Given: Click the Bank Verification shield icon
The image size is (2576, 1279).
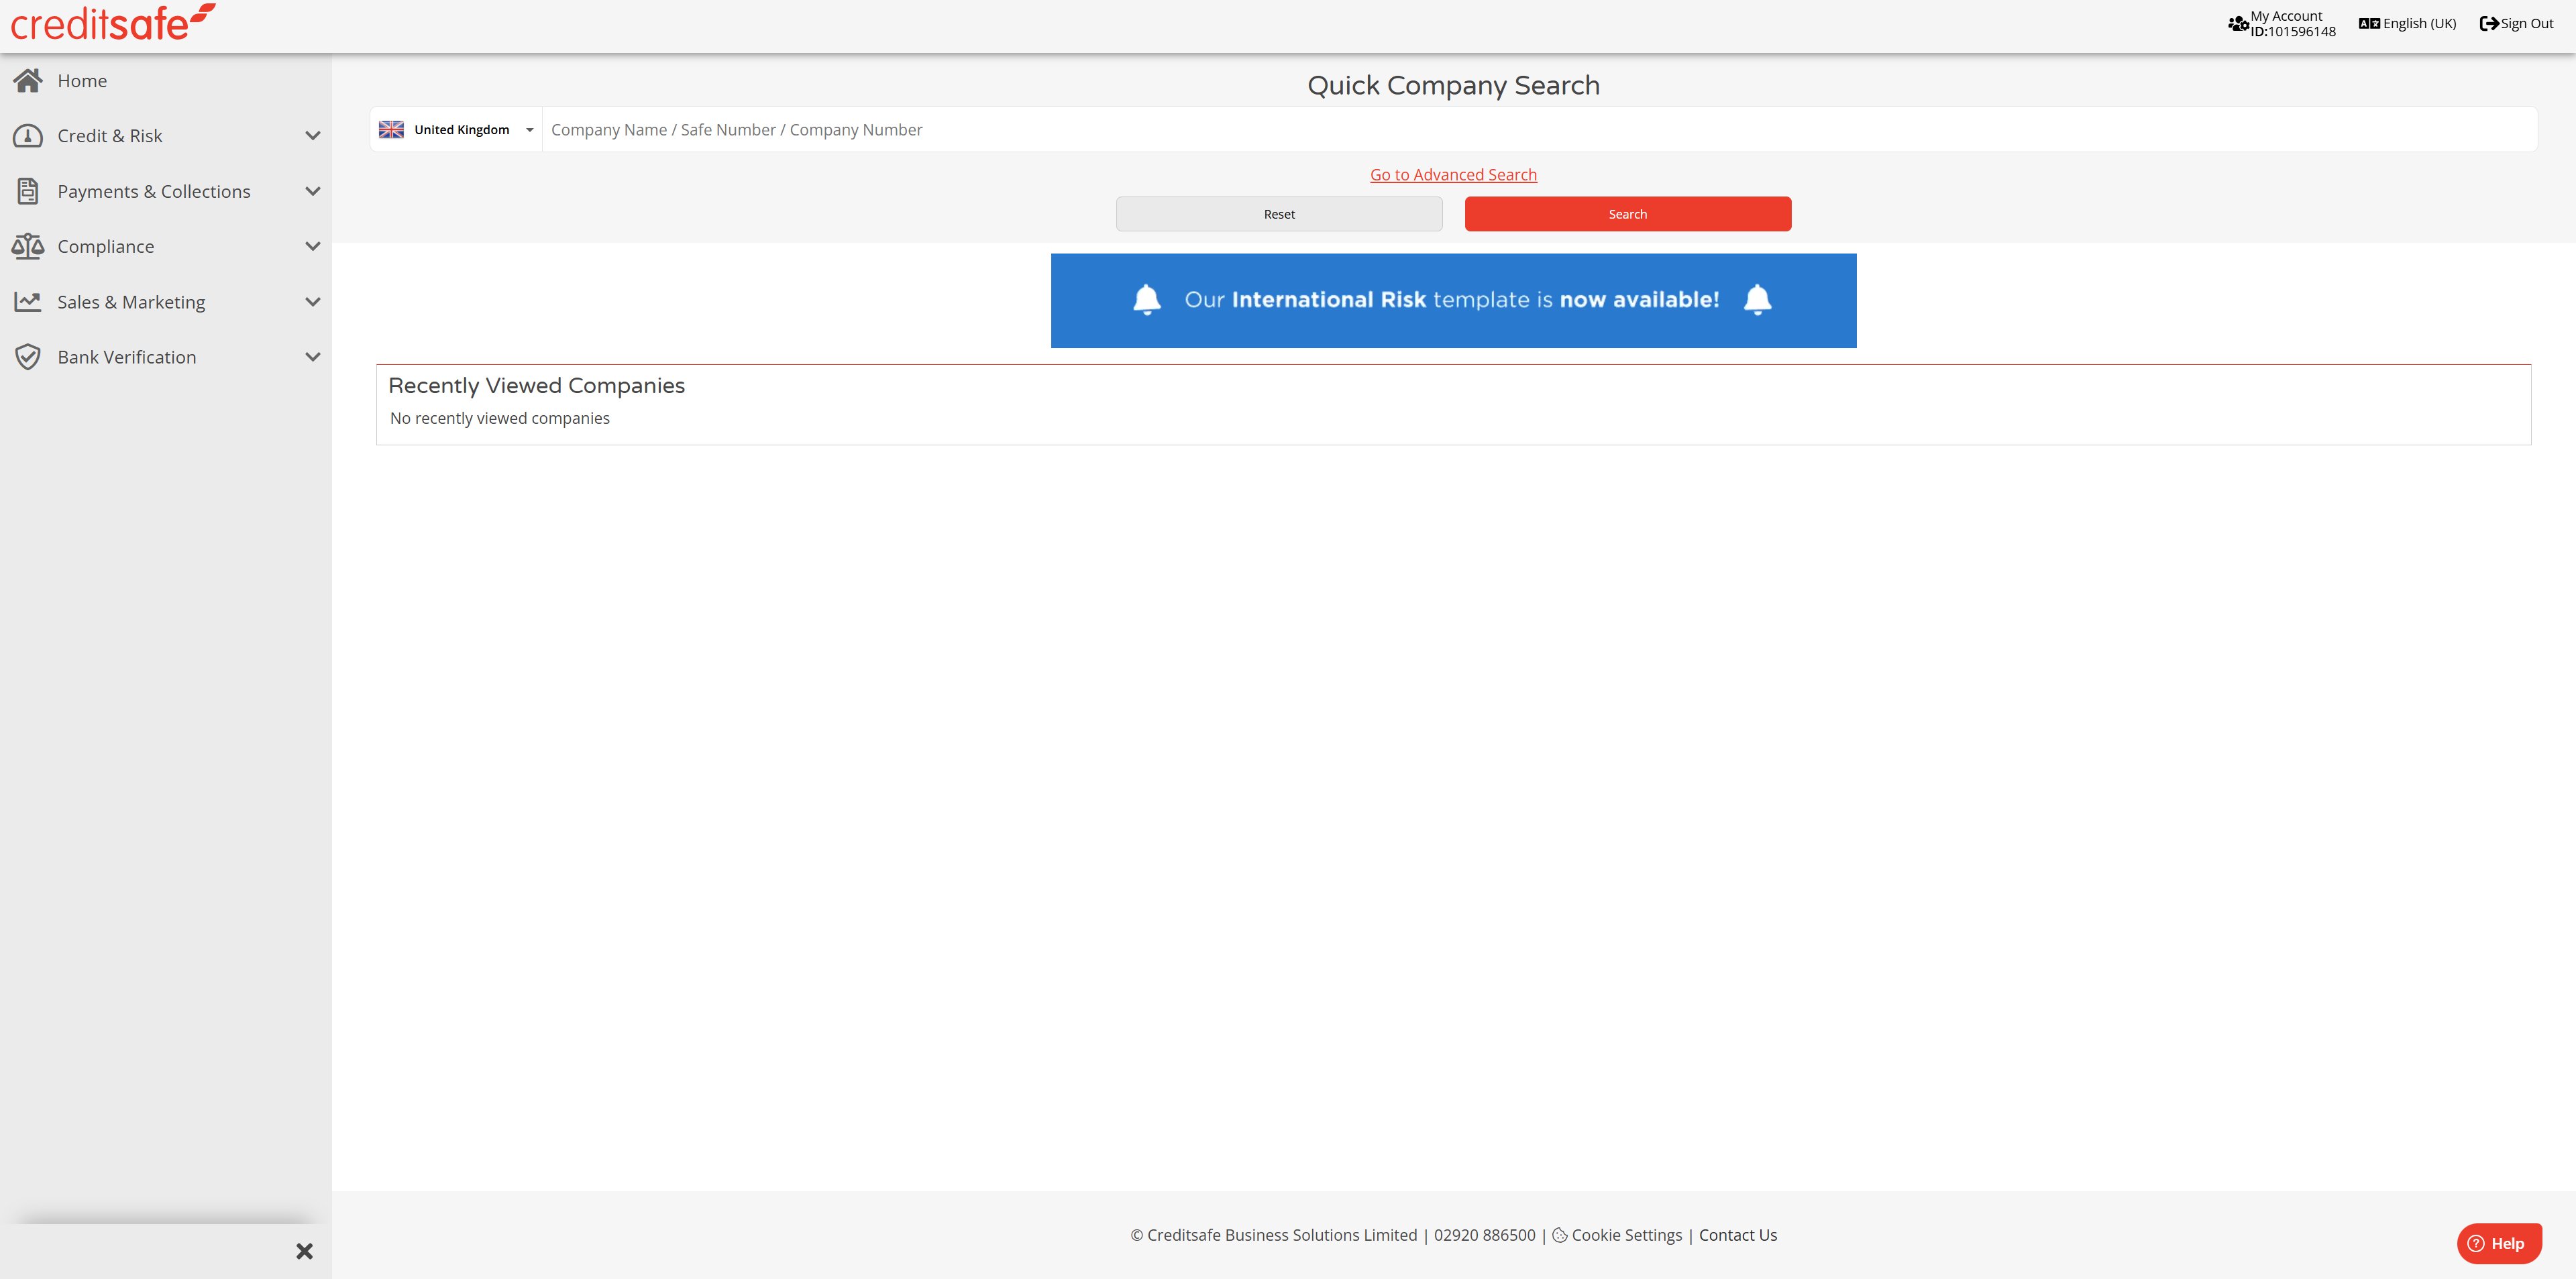Looking at the screenshot, I should [28, 357].
